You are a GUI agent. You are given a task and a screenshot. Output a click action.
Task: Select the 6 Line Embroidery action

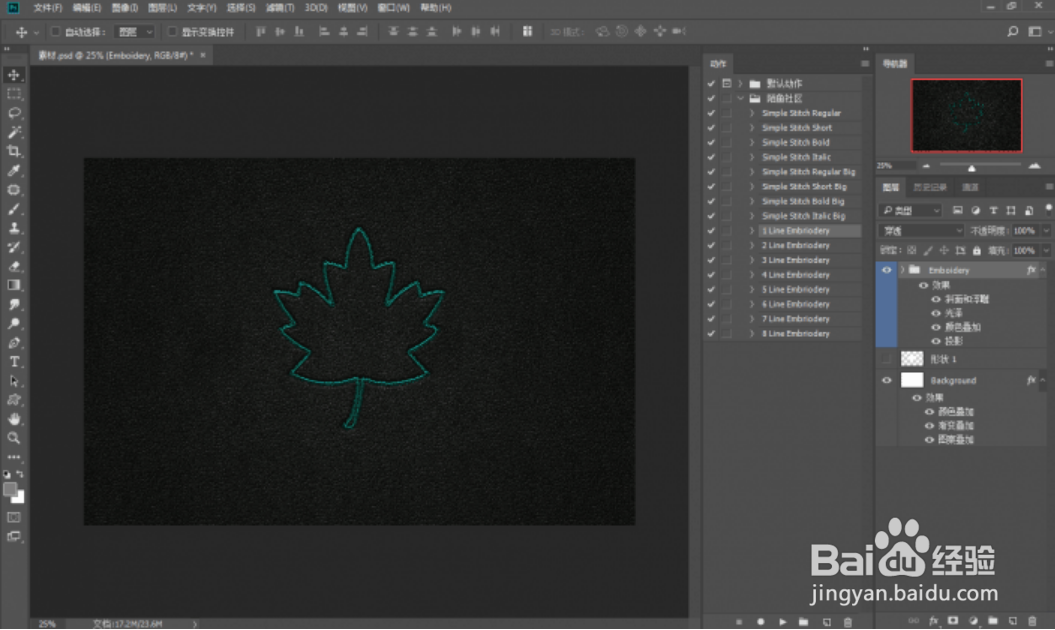coord(795,304)
